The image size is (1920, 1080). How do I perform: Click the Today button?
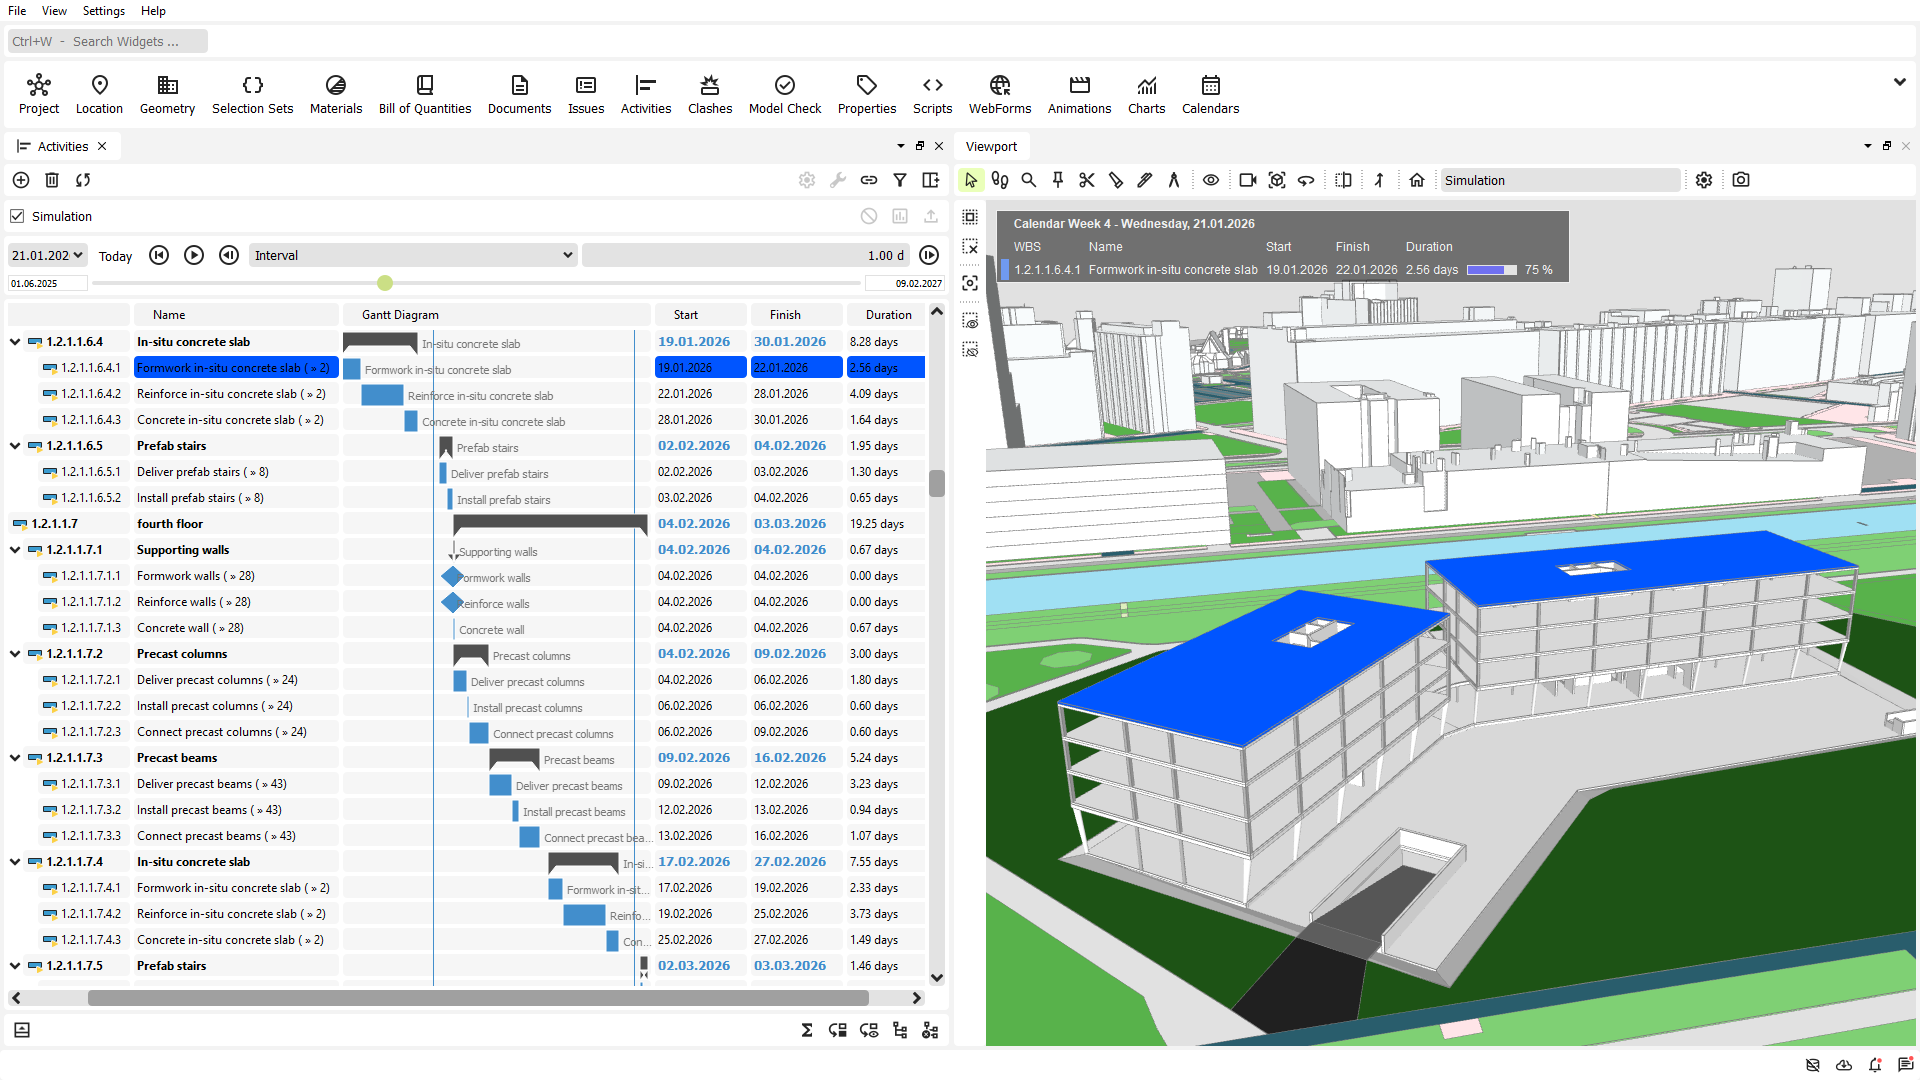[x=115, y=256]
